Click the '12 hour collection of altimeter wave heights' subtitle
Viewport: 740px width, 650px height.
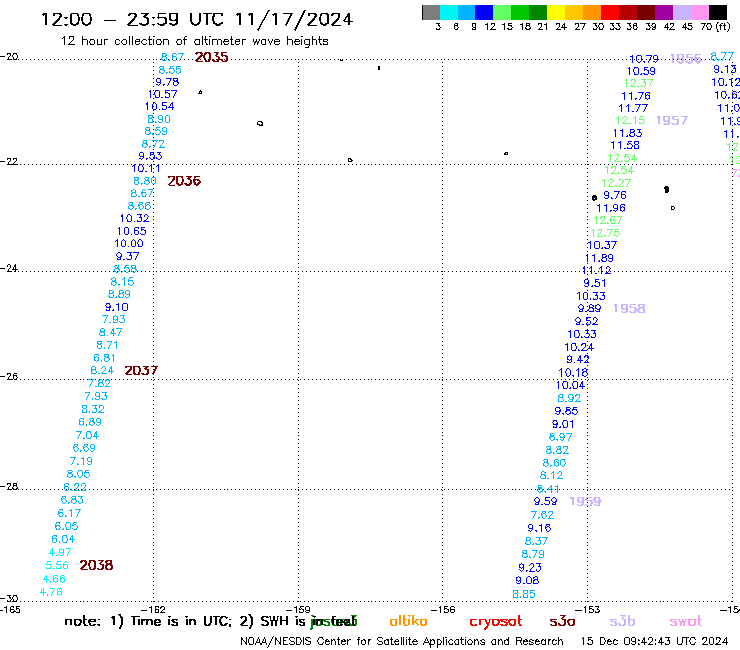pos(194,41)
